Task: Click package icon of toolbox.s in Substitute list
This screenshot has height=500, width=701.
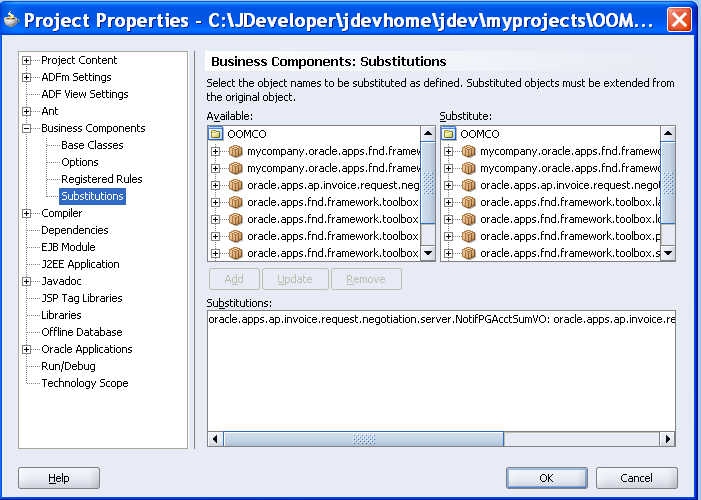Action: pos(468,253)
